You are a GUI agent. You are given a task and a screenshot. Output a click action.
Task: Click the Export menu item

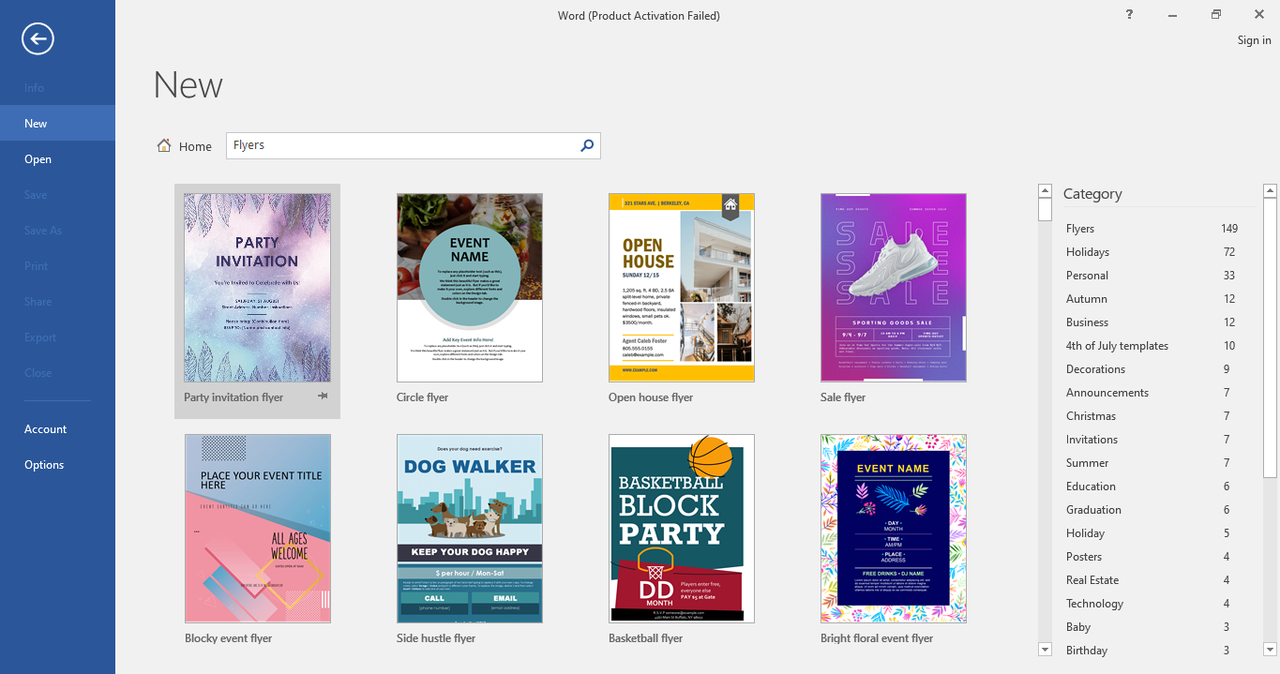click(57, 337)
